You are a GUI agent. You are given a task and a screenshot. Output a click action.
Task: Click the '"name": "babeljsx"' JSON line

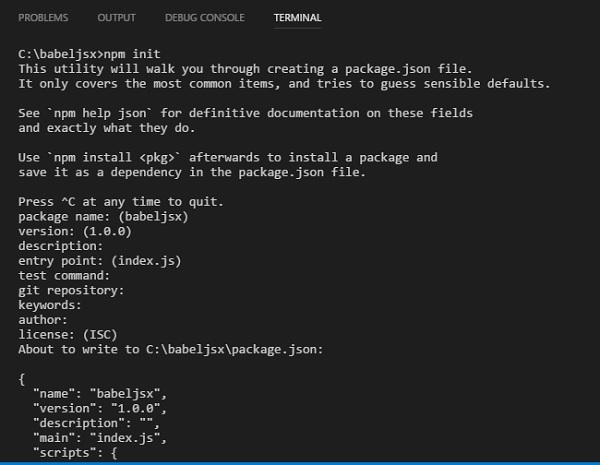click(98, 394)
